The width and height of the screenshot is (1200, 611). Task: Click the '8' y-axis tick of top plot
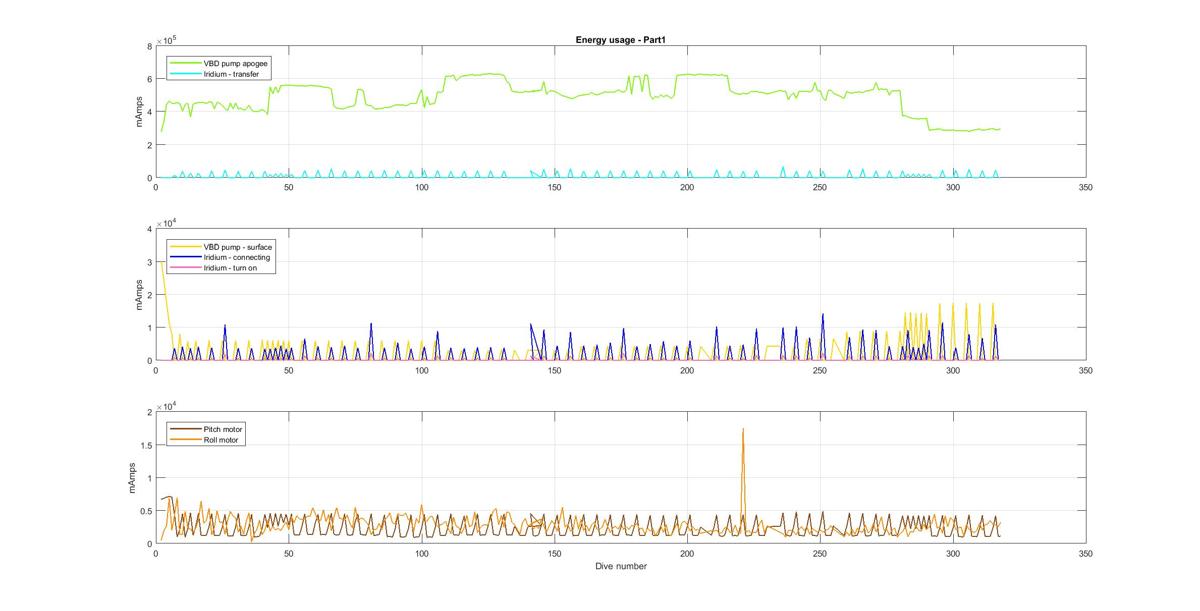(148, 46)
